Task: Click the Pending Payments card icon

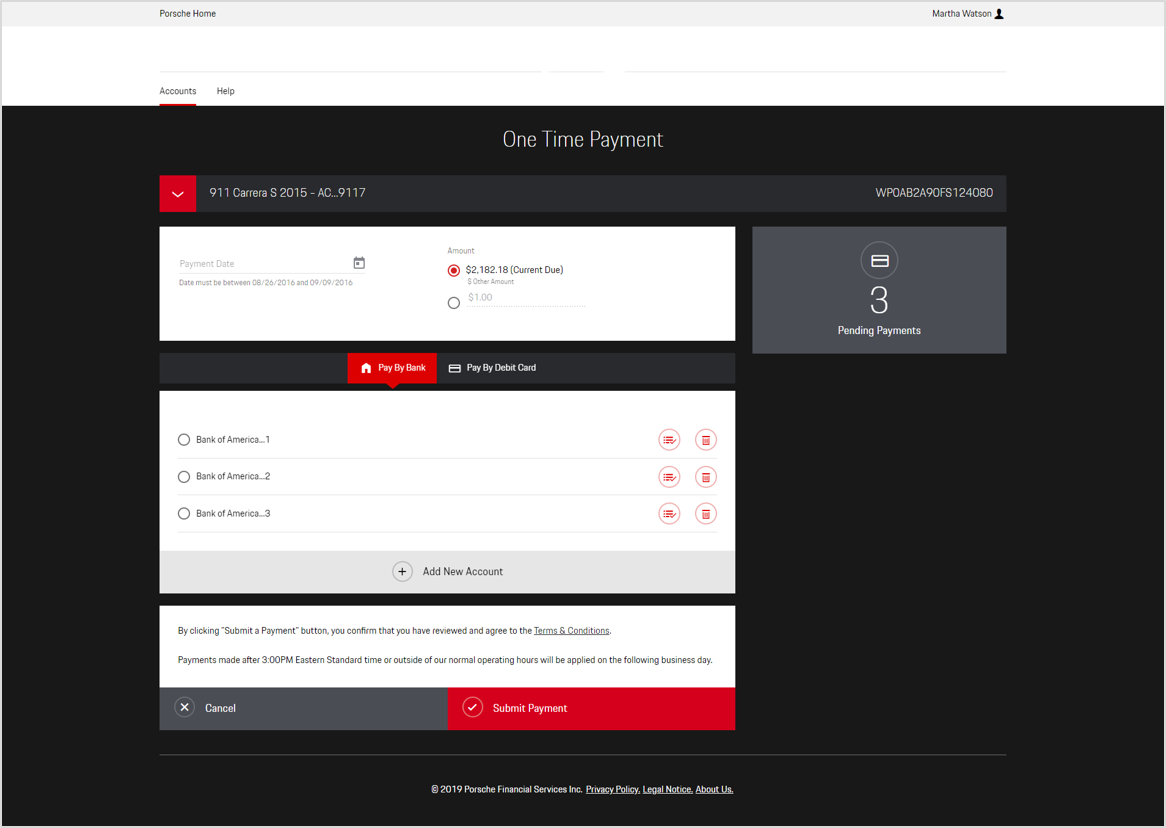Action: pyautogui.click(x=879, y=261)
